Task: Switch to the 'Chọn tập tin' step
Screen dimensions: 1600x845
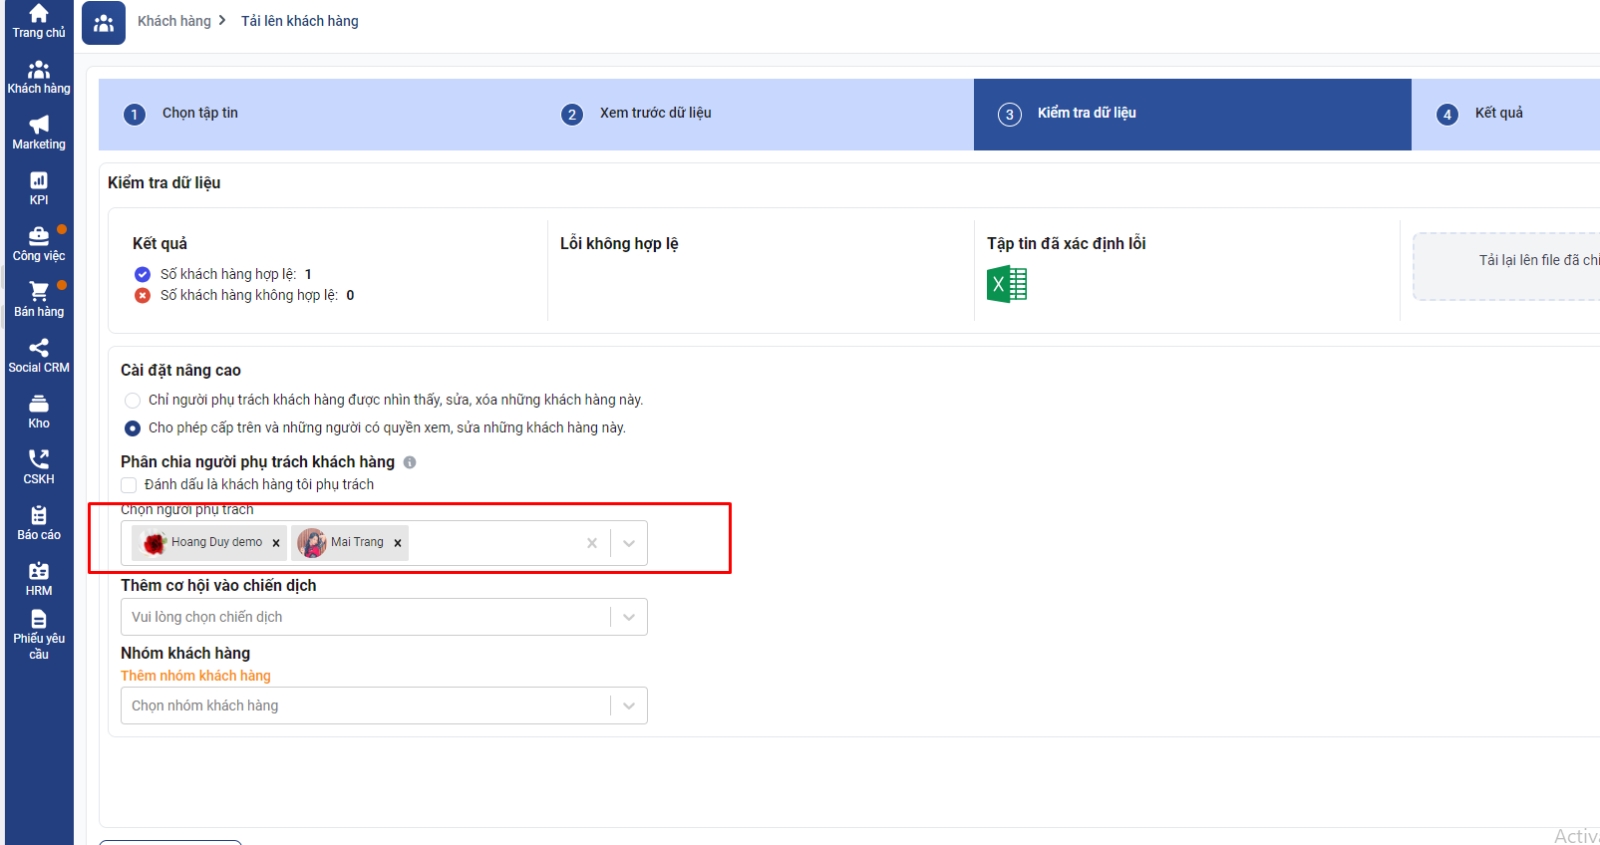Action: point(200,114)
